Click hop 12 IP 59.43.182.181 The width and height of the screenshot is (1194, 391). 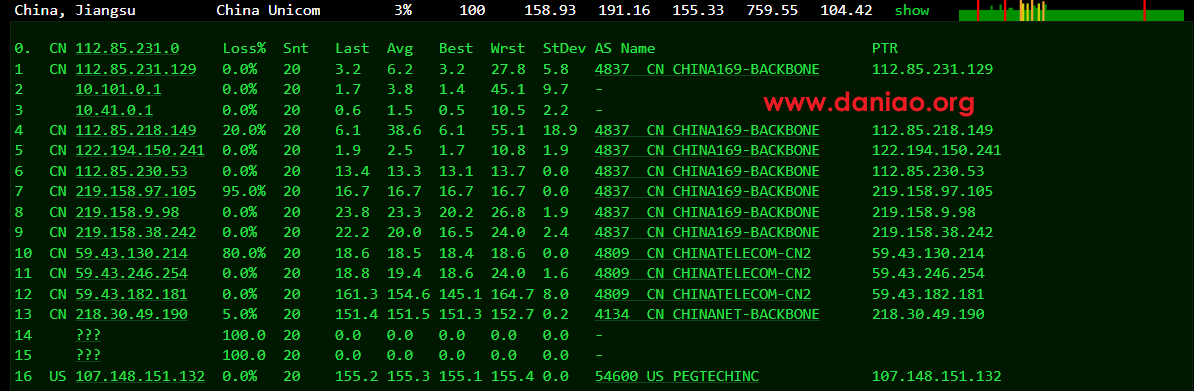pyautogui.click(x=132, y=294)
